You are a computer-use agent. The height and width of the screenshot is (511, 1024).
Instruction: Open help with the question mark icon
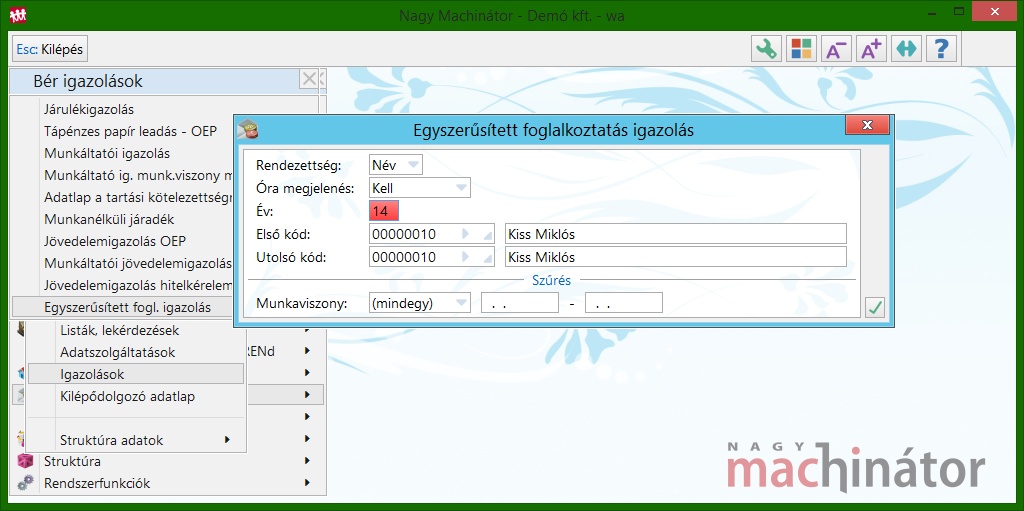(941, 49)
